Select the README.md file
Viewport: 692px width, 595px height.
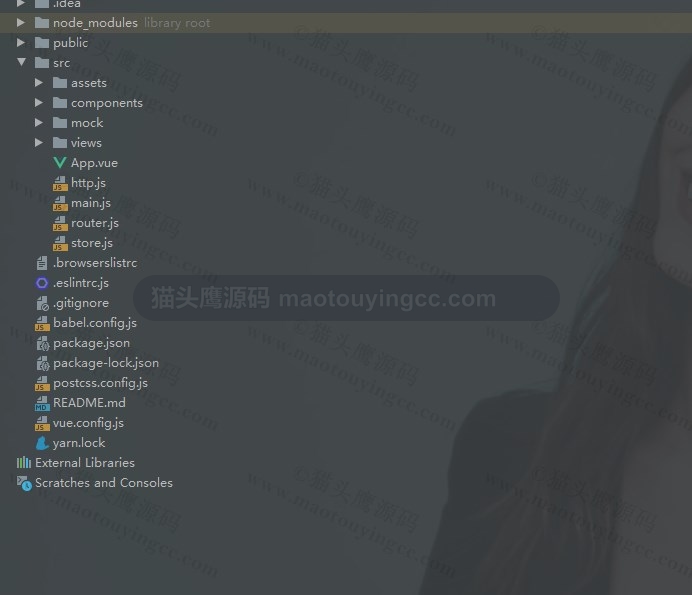pos(89,403)
